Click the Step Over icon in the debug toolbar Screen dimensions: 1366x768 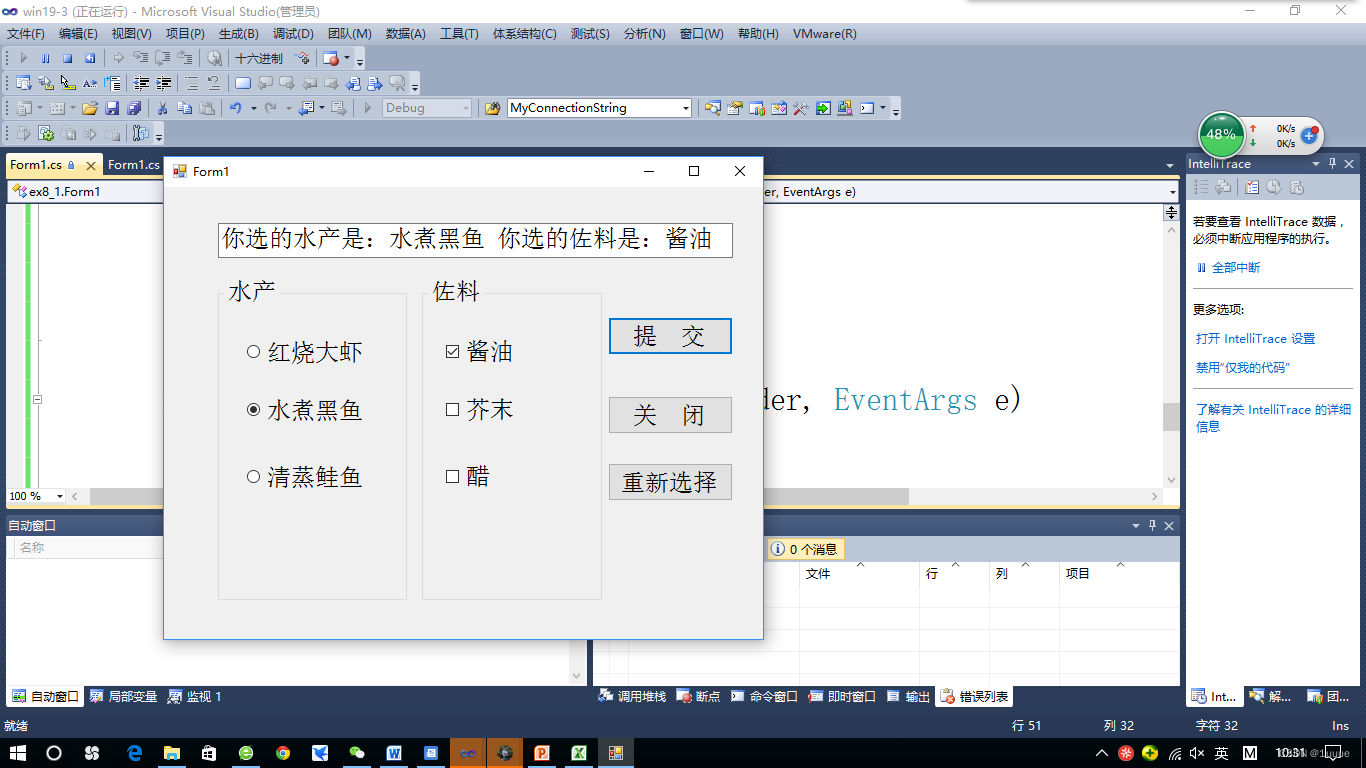coord(162,59)
